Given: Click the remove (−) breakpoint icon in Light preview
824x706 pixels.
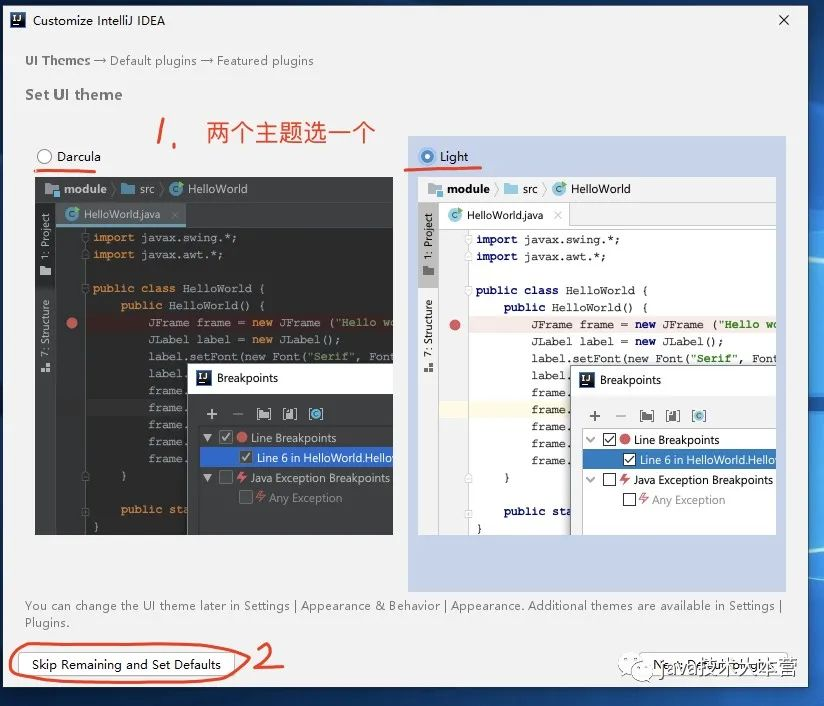Looking at the screenshot, I should point(621,416).
